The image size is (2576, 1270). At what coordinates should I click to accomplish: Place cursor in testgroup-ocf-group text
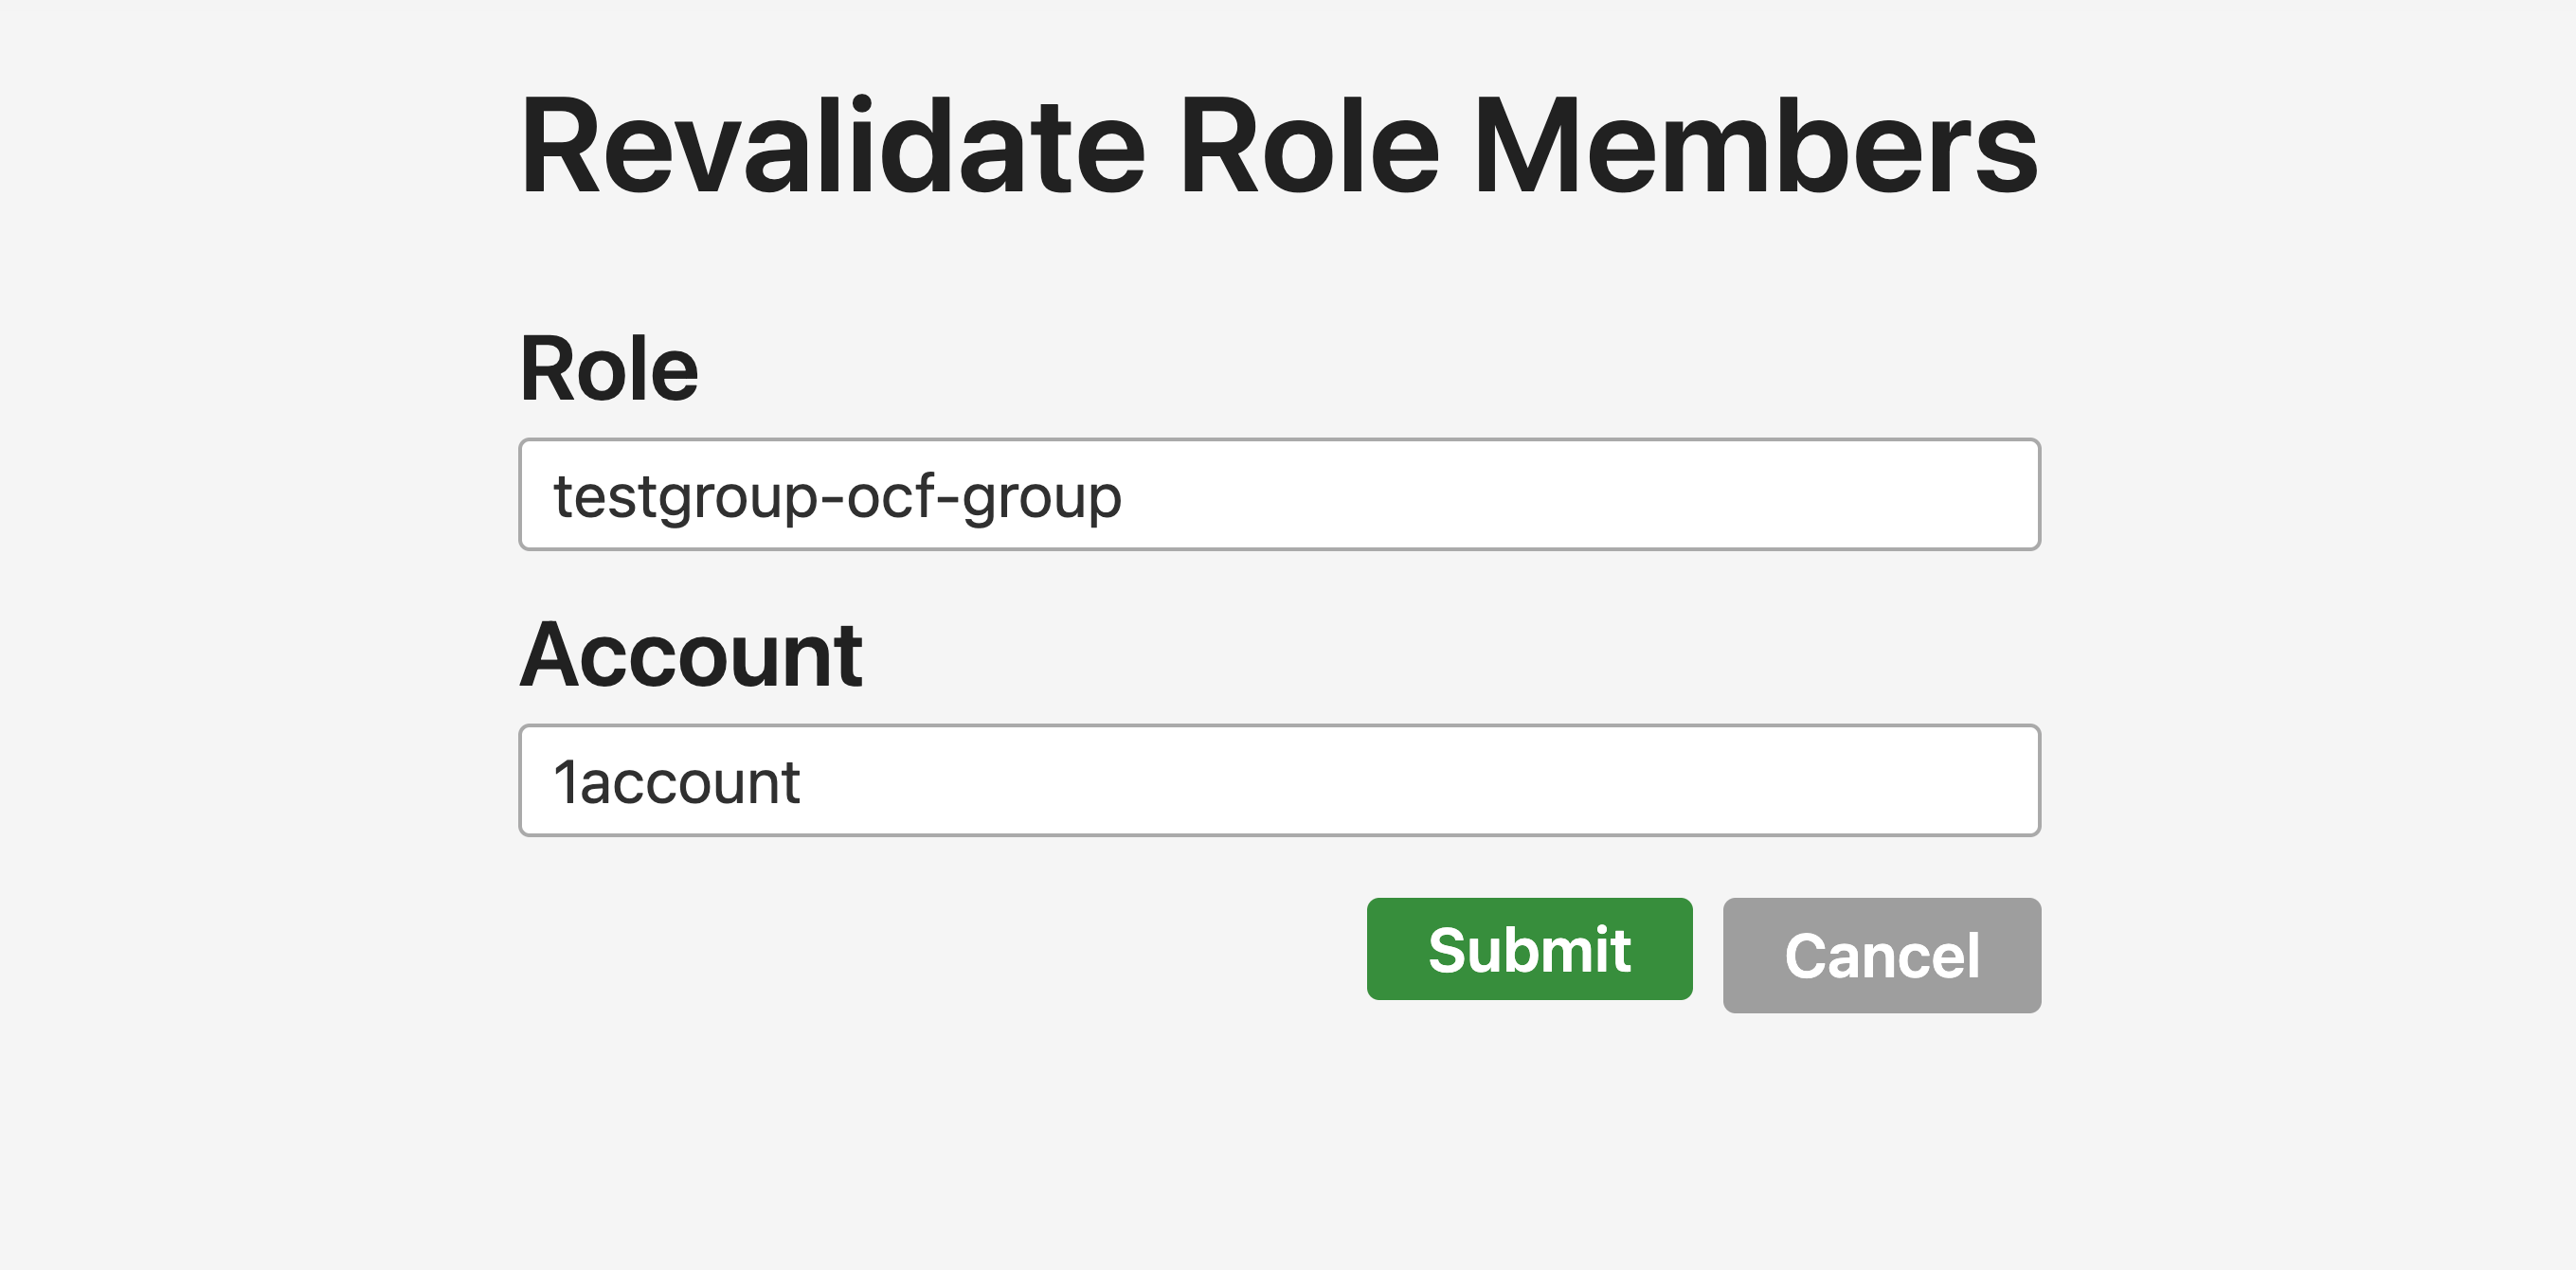click(838, 497)
